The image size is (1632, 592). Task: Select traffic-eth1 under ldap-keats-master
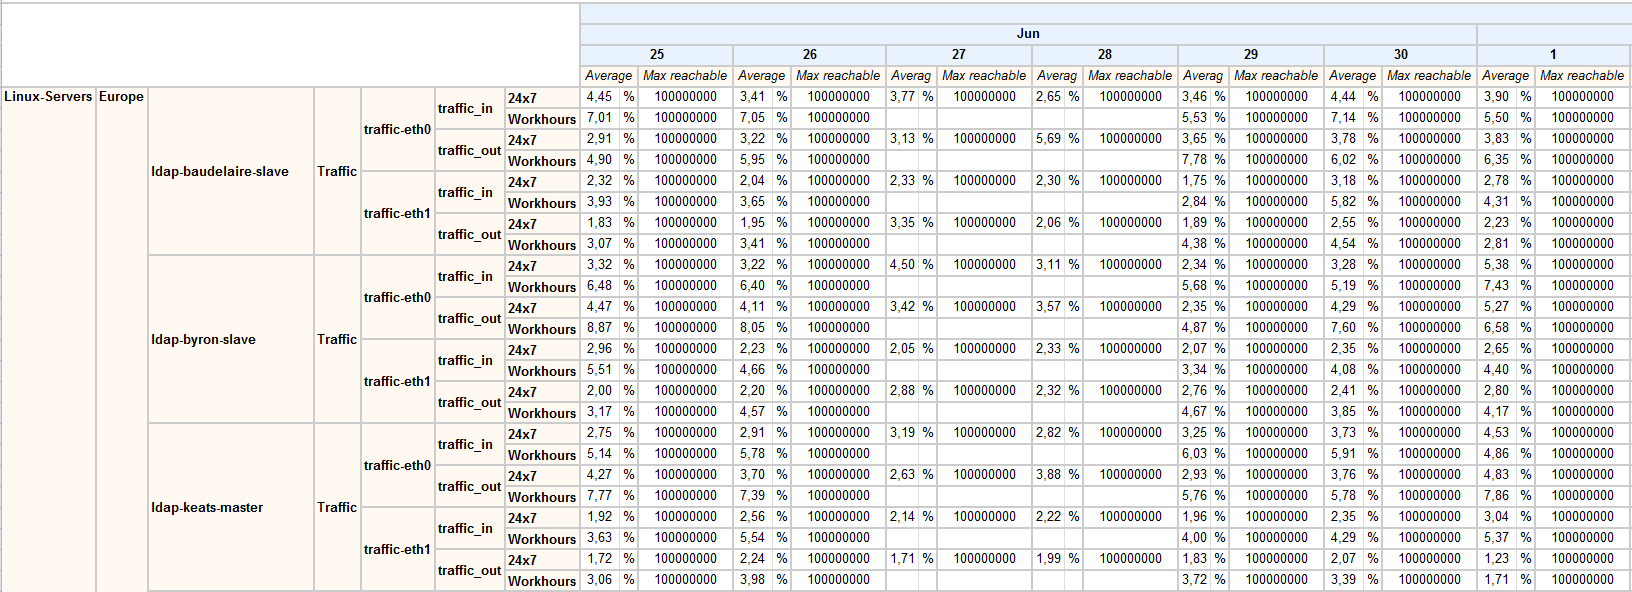[x=397, y=550]
